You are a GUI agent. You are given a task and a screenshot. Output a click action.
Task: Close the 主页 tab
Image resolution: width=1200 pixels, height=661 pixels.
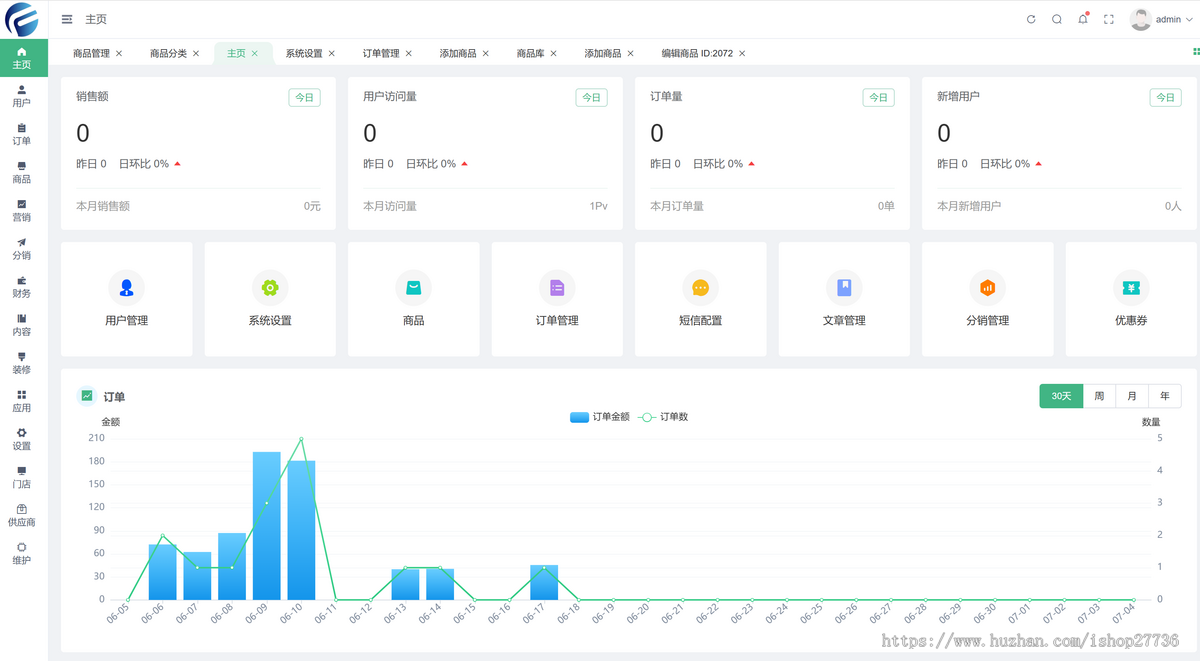point(255,53)
